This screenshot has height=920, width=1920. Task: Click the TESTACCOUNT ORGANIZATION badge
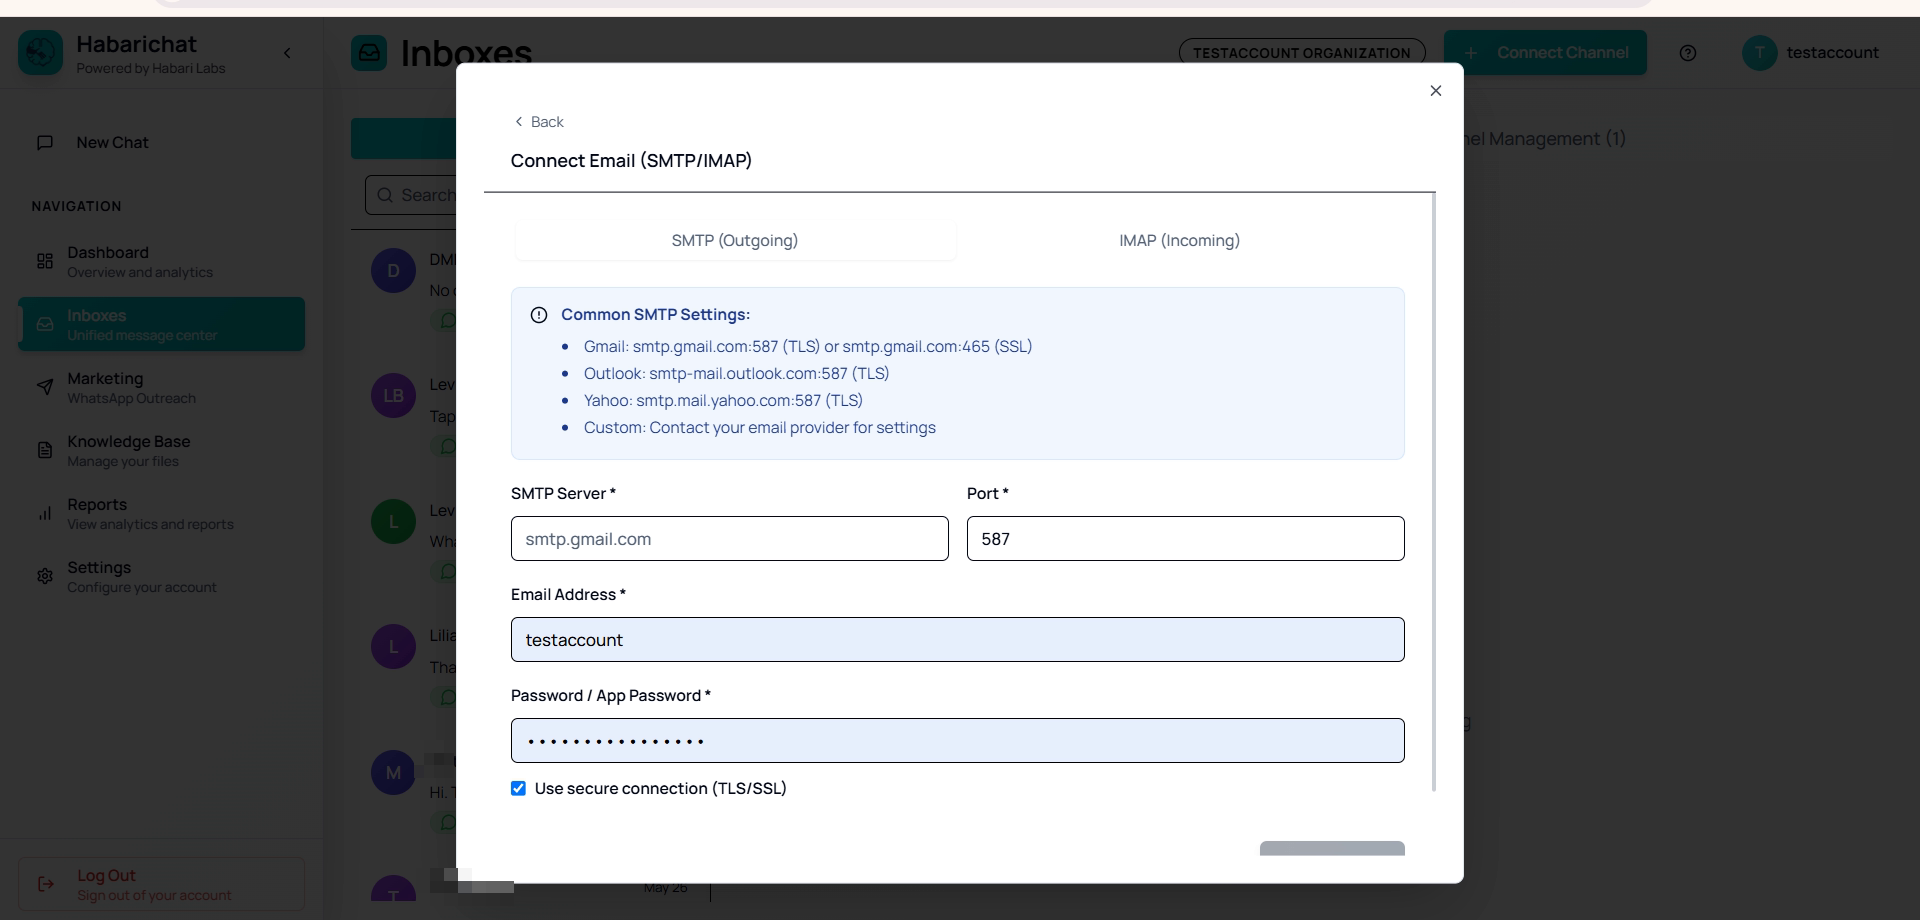pyautogui.click(x=1302, y=53)
